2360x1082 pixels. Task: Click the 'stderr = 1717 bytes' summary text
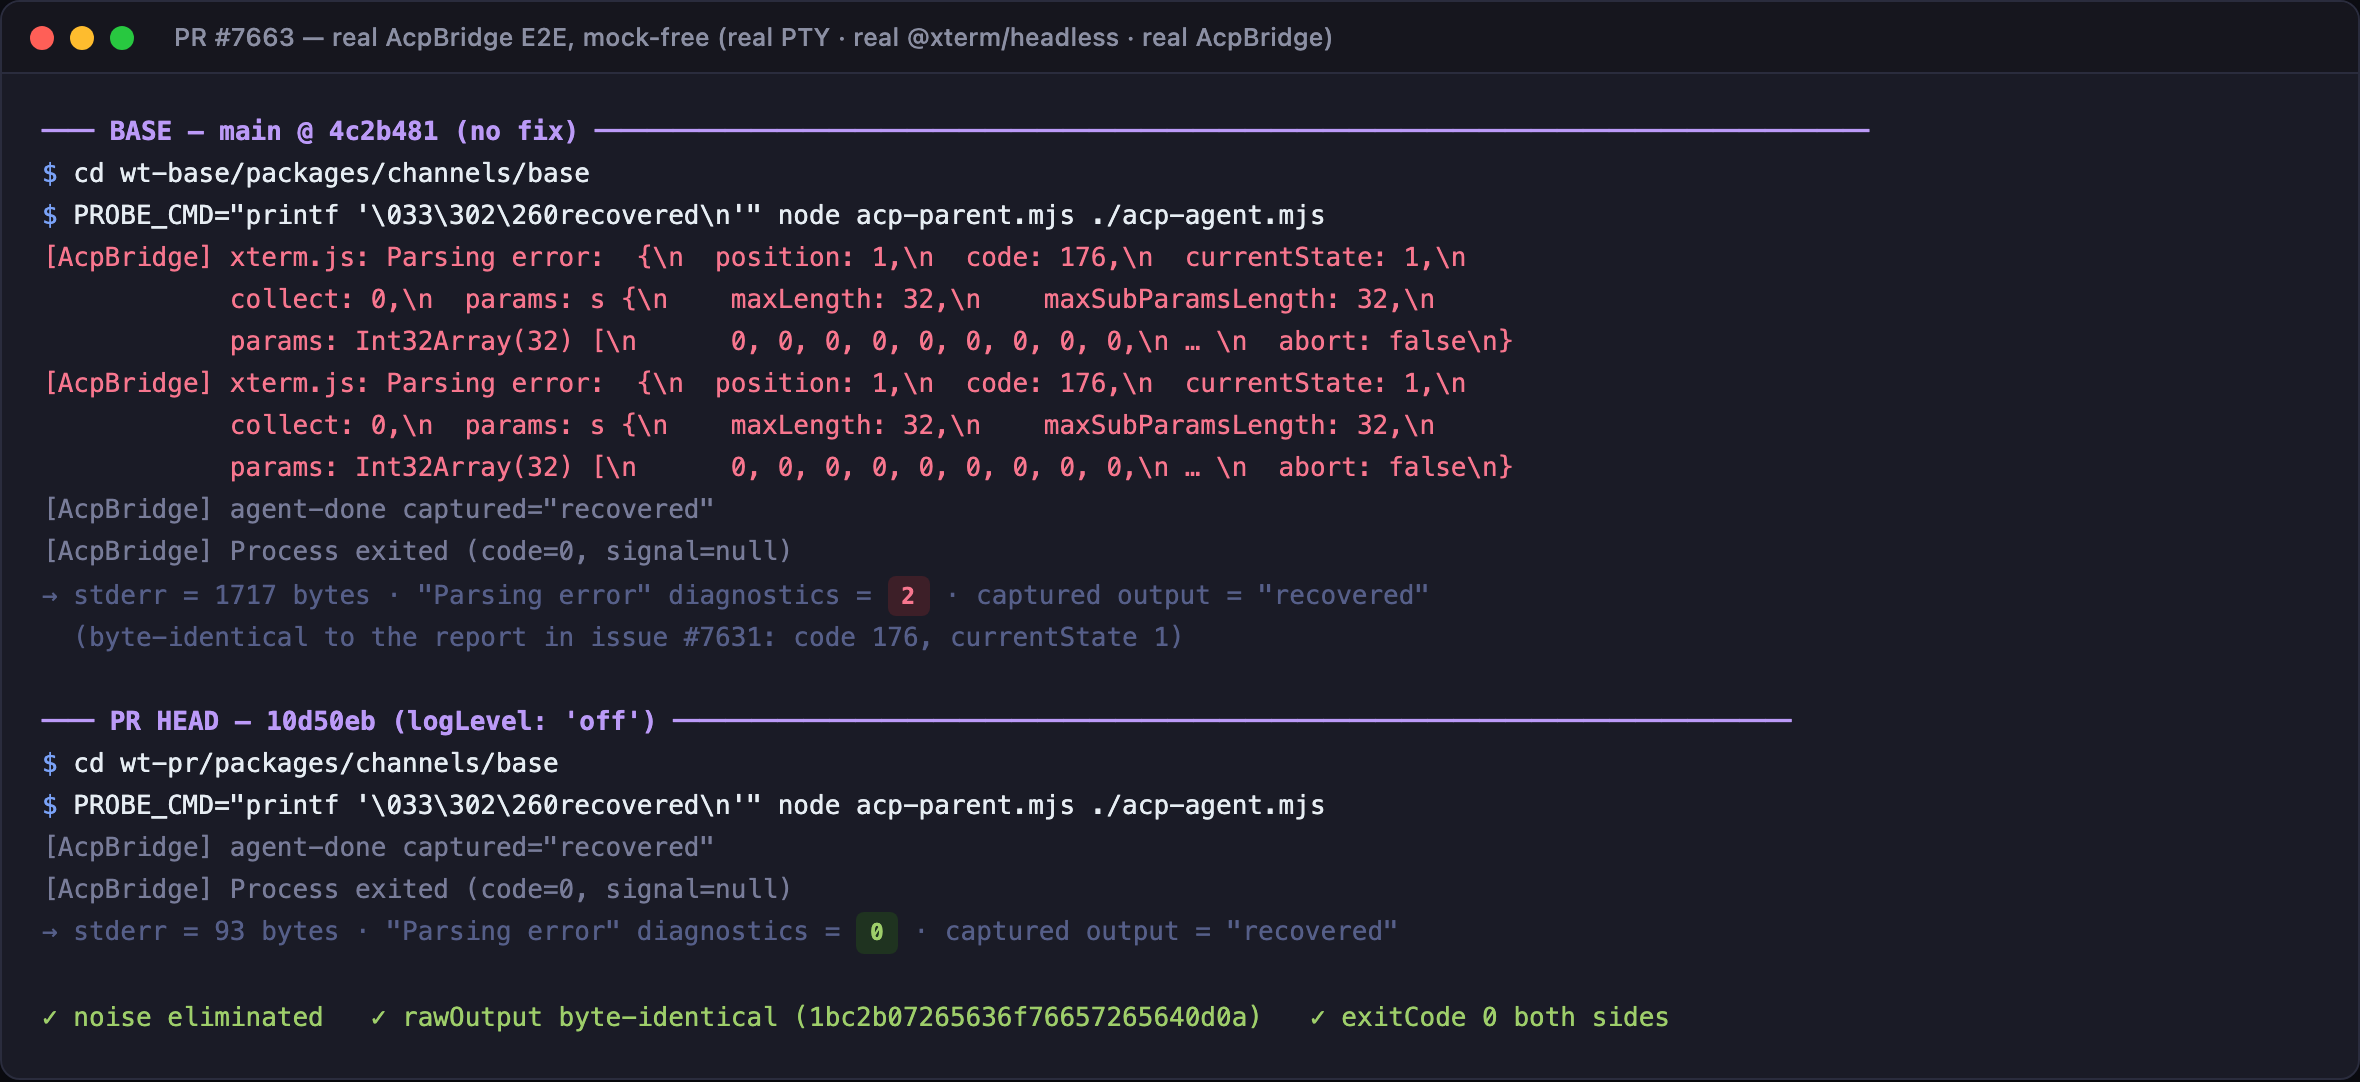click(x=221, y=595)
